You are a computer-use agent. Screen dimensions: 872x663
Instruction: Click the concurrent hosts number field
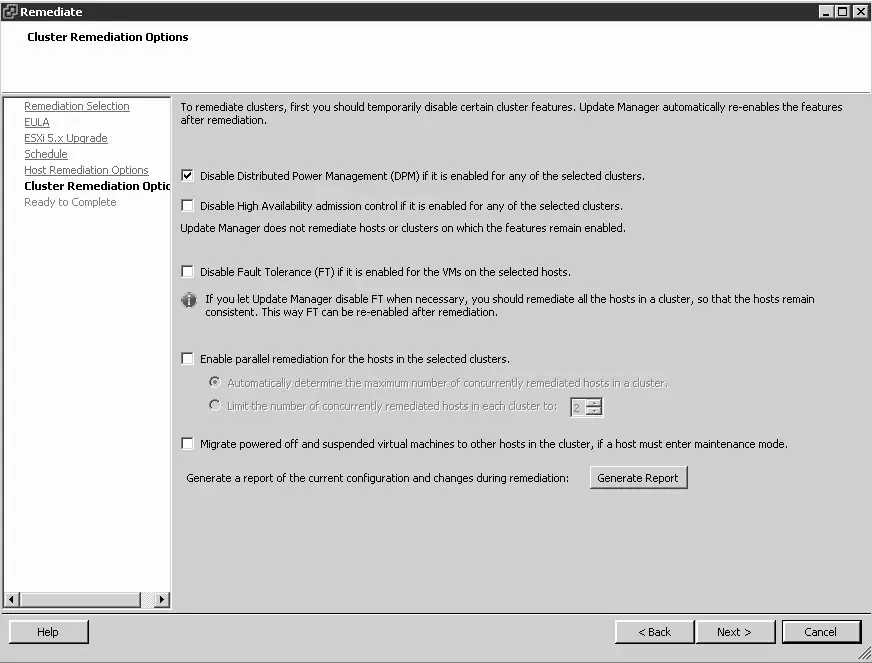tap(578, 407)
